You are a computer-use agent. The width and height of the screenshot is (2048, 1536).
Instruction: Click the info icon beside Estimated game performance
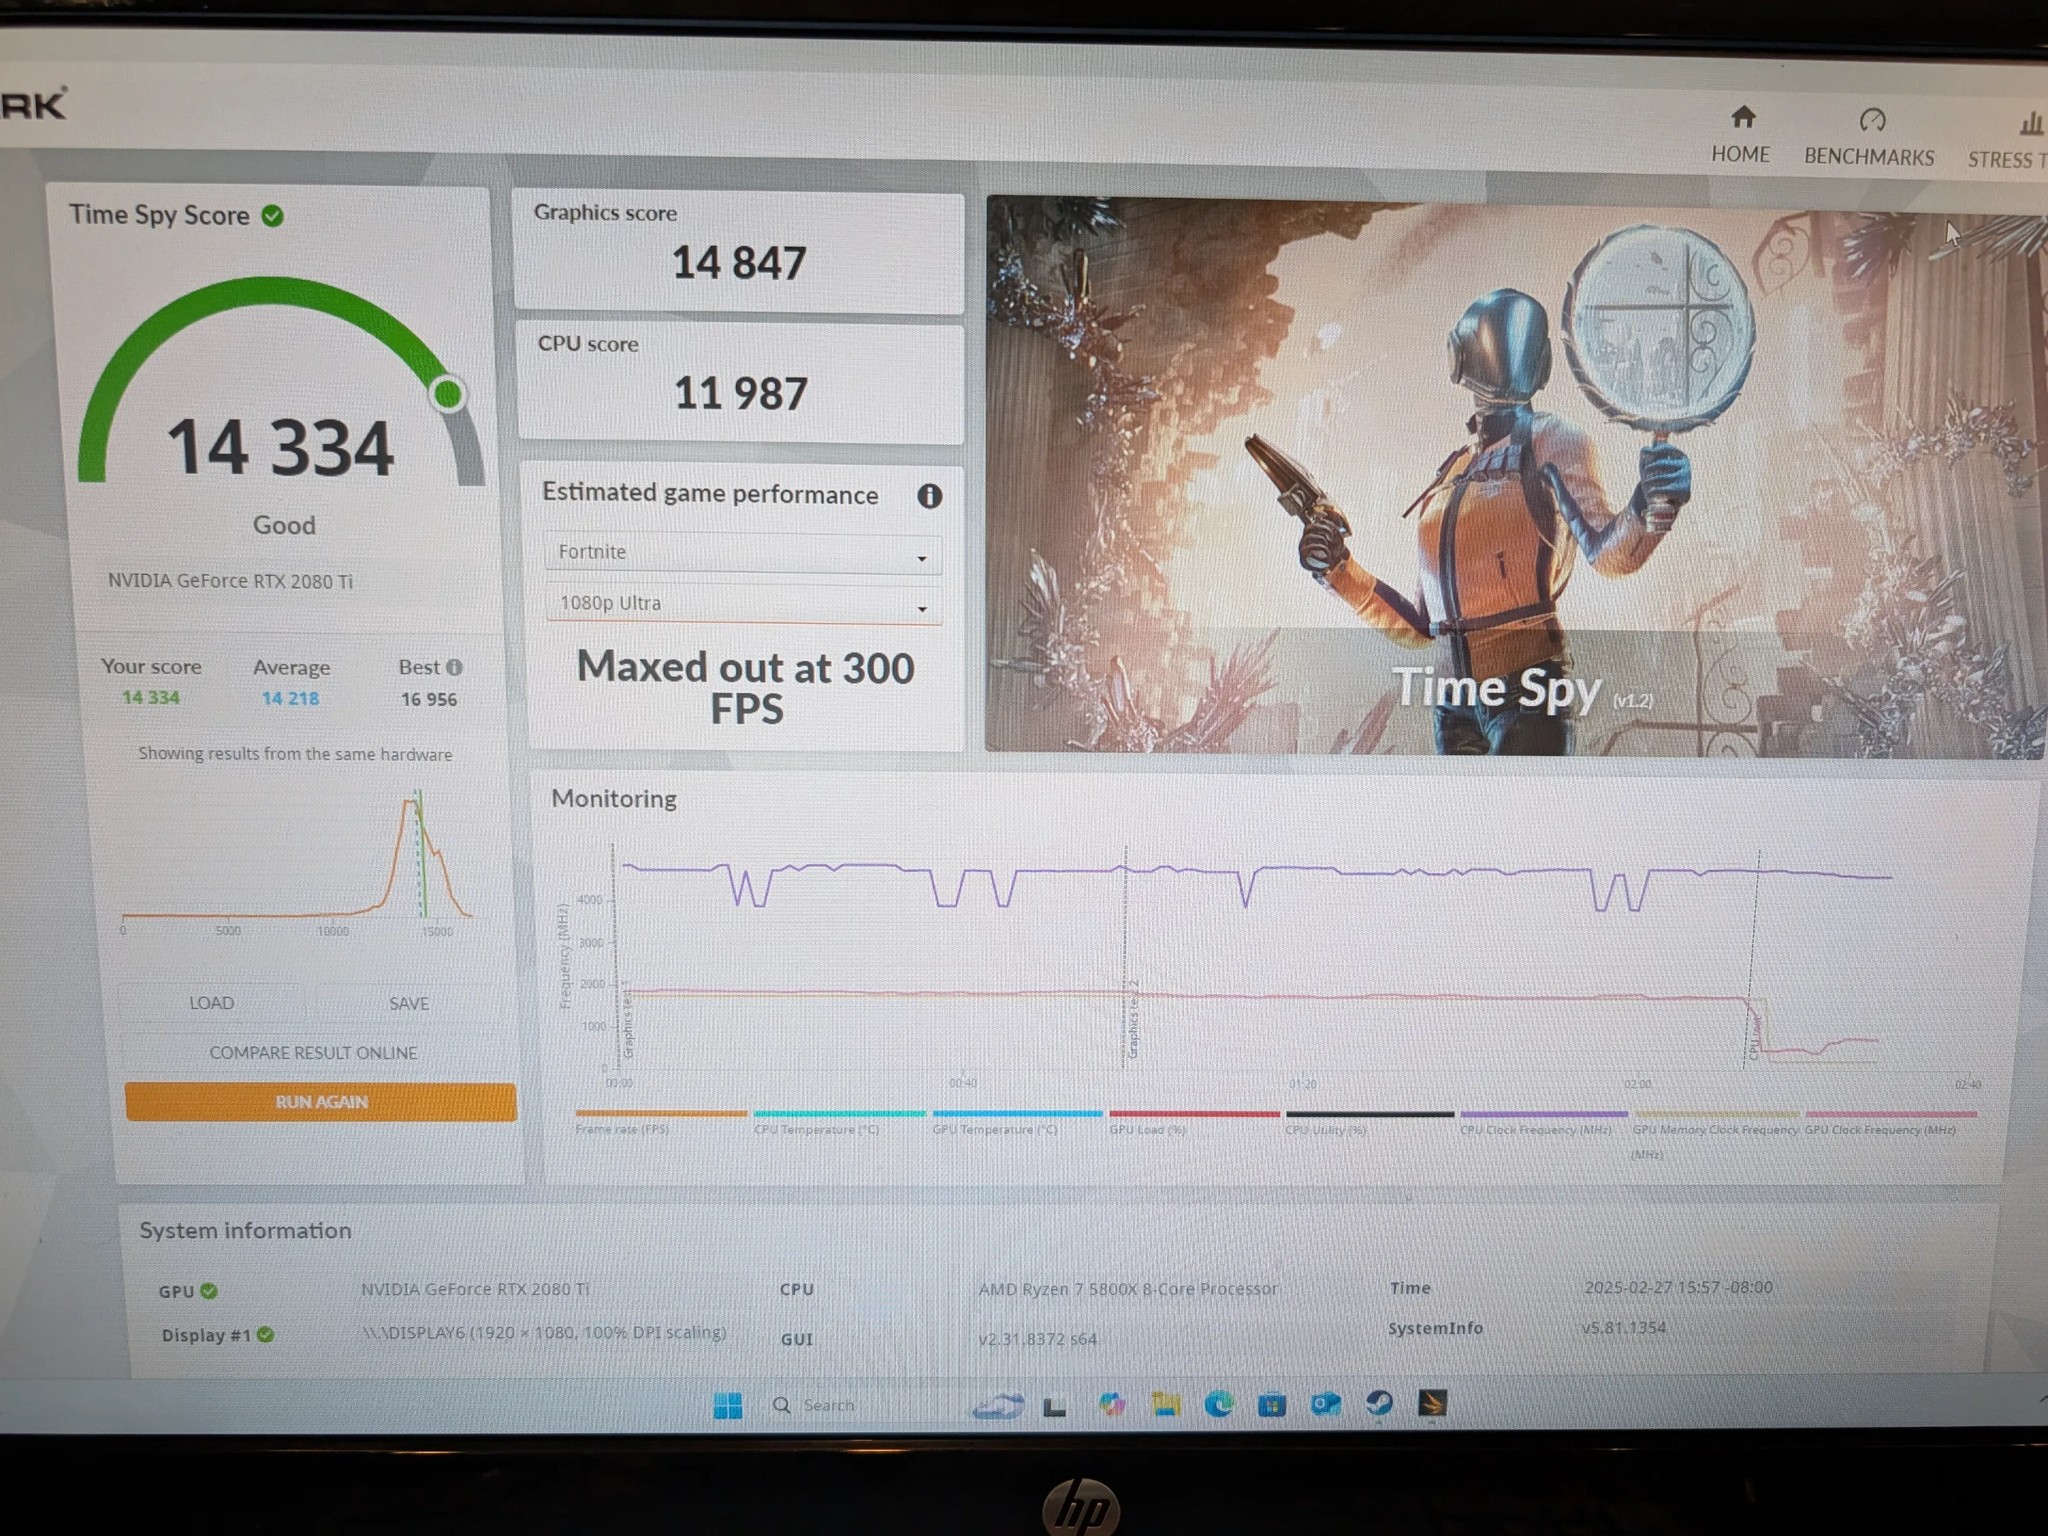[x=930, y=497]
